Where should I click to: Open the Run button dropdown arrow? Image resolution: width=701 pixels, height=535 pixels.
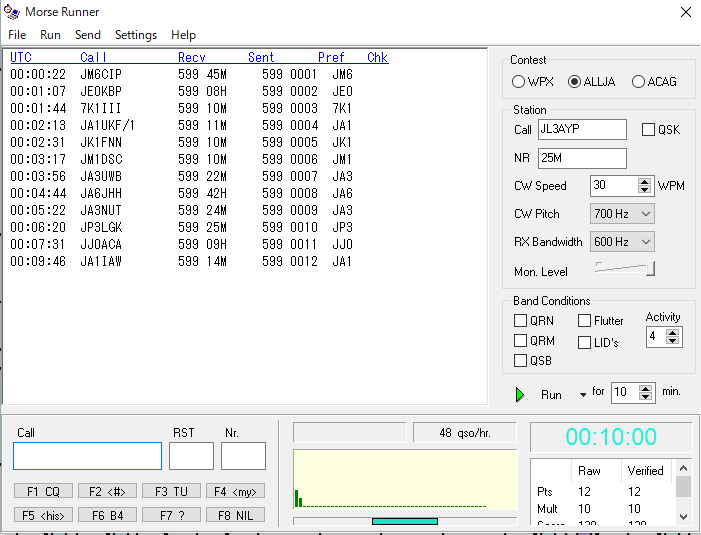pos(583,395)
